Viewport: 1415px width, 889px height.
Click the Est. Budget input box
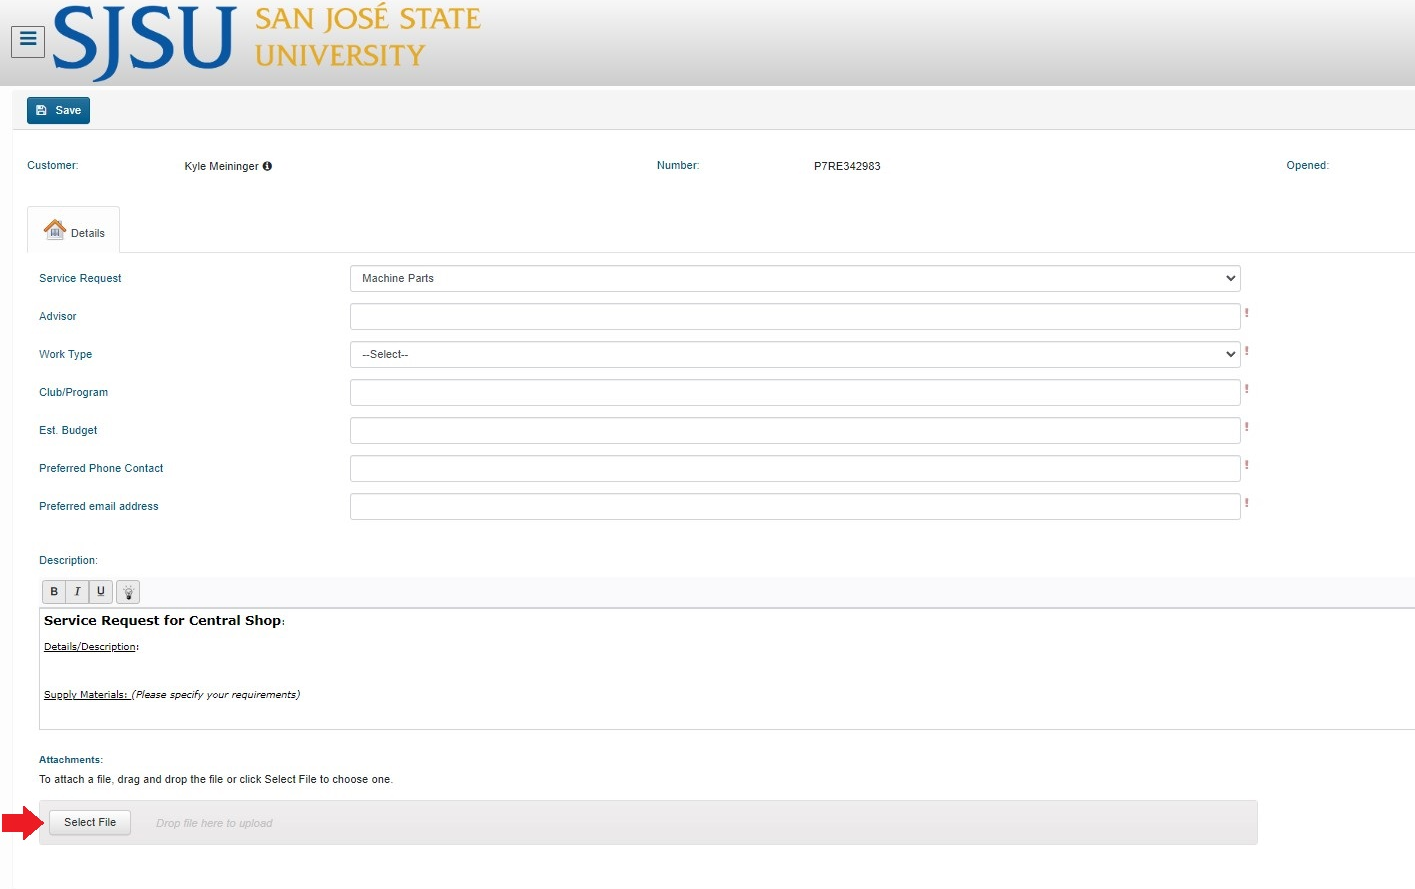pos(794,431)
